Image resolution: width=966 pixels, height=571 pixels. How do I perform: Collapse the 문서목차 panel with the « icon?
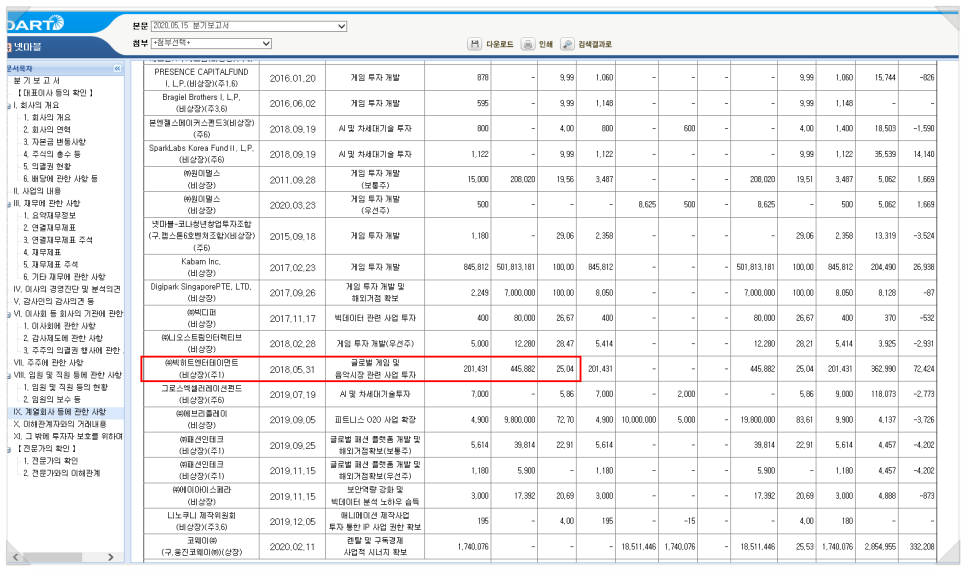(x=117, y=68)
